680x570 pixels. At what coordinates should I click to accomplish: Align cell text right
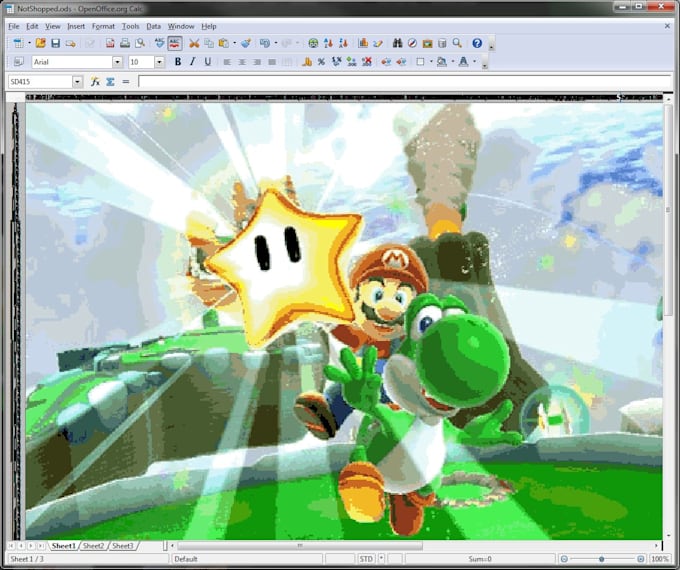257,62
